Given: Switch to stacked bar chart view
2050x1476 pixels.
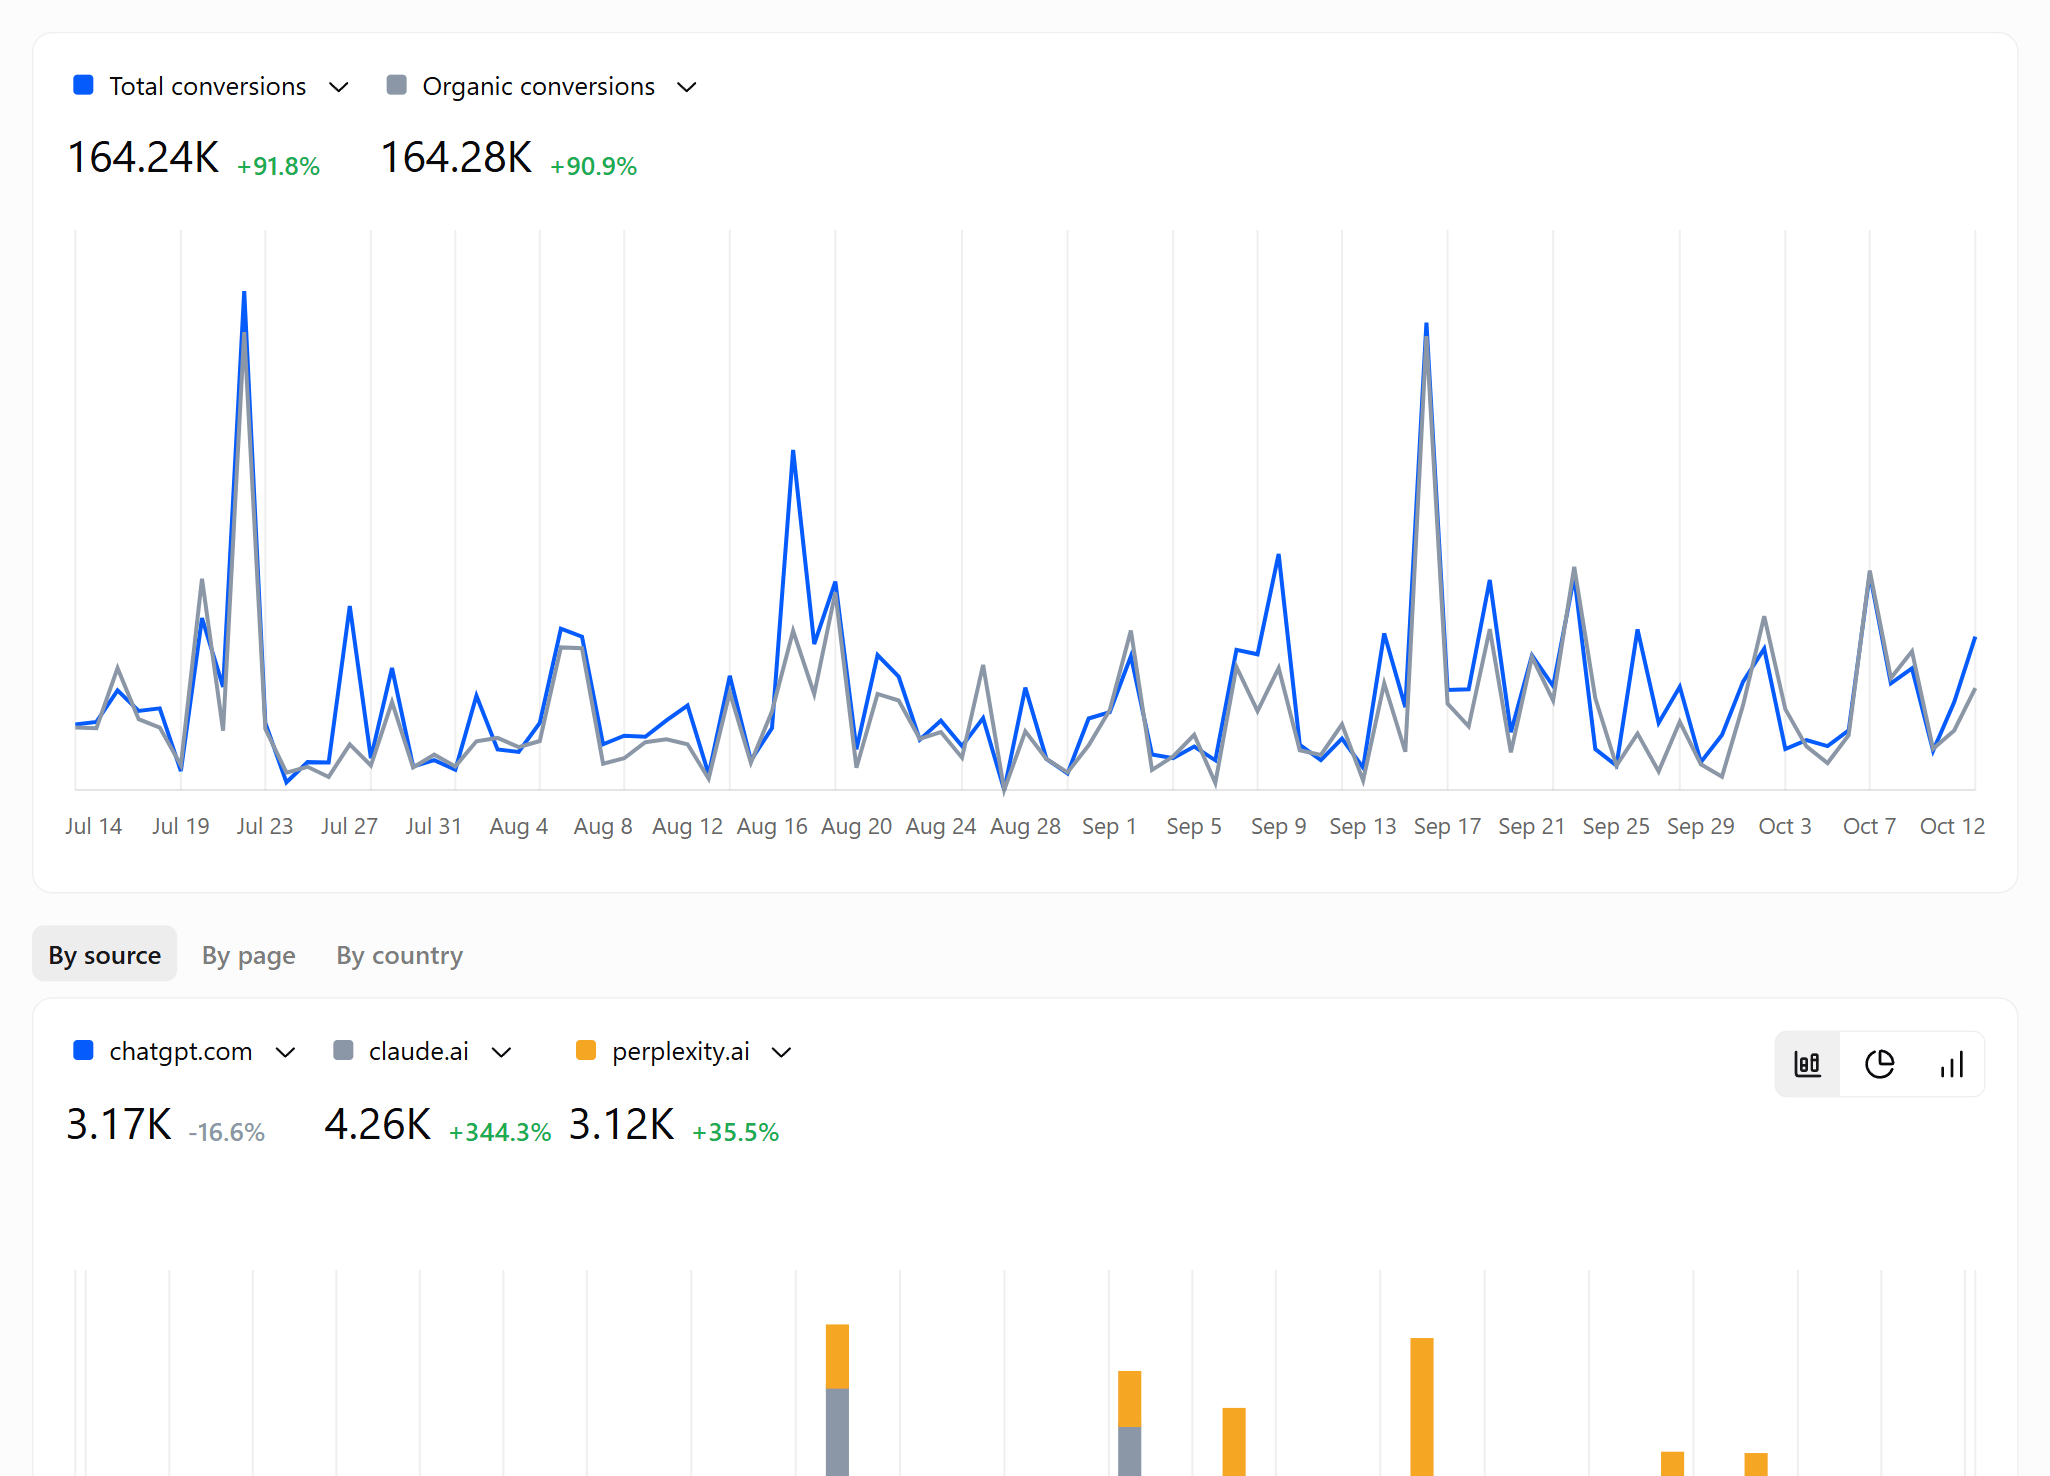Looking at the screenshot, I should tap(1807, 1064).
